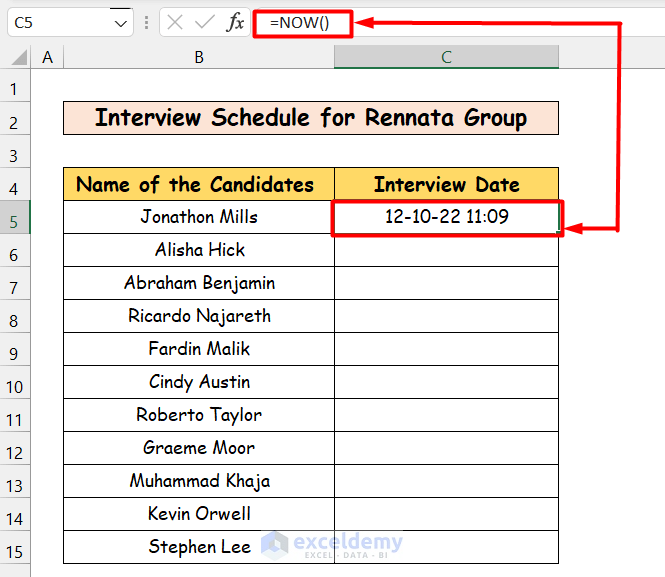Select column B header
Image resolution: width=665 pixels, height=577 pixels.
[199, 57]
